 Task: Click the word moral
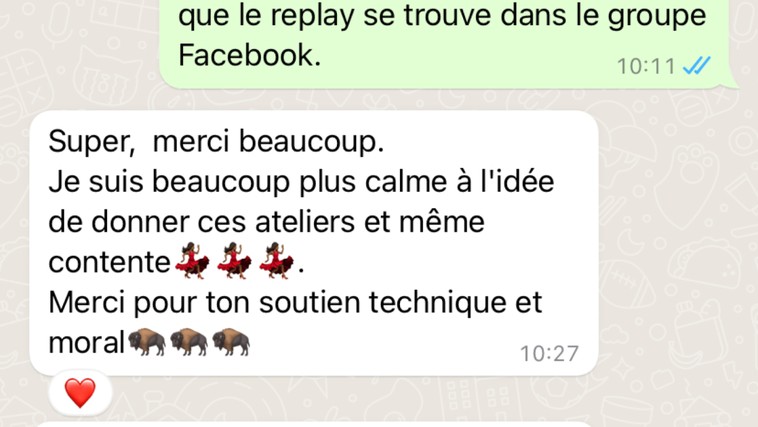point(87,343)
